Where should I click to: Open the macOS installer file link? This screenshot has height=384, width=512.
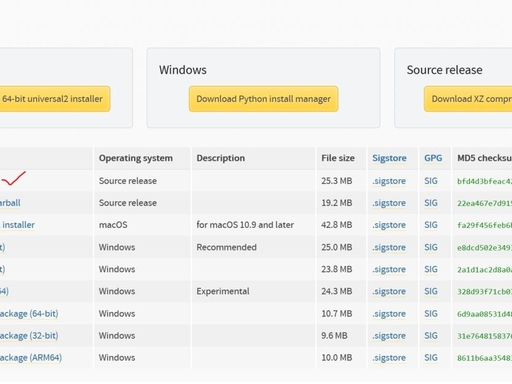click(17, 225)
